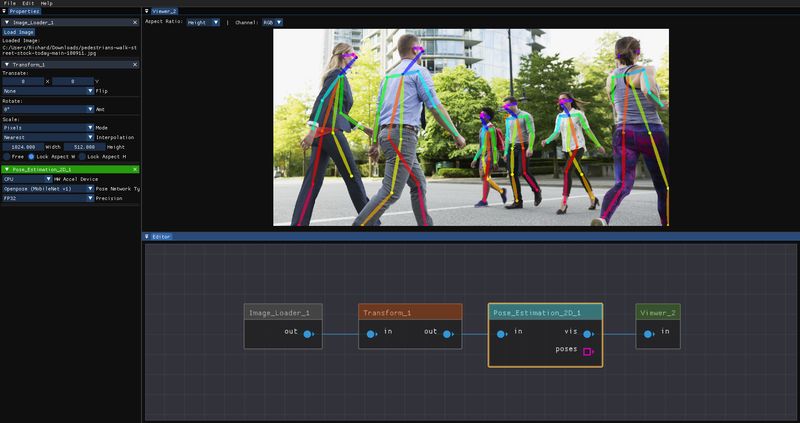This screenshot has width=800, height=423.
Task: Remove the Pose_Estimation_2D_1 properties section
Action: pos(135,170)
